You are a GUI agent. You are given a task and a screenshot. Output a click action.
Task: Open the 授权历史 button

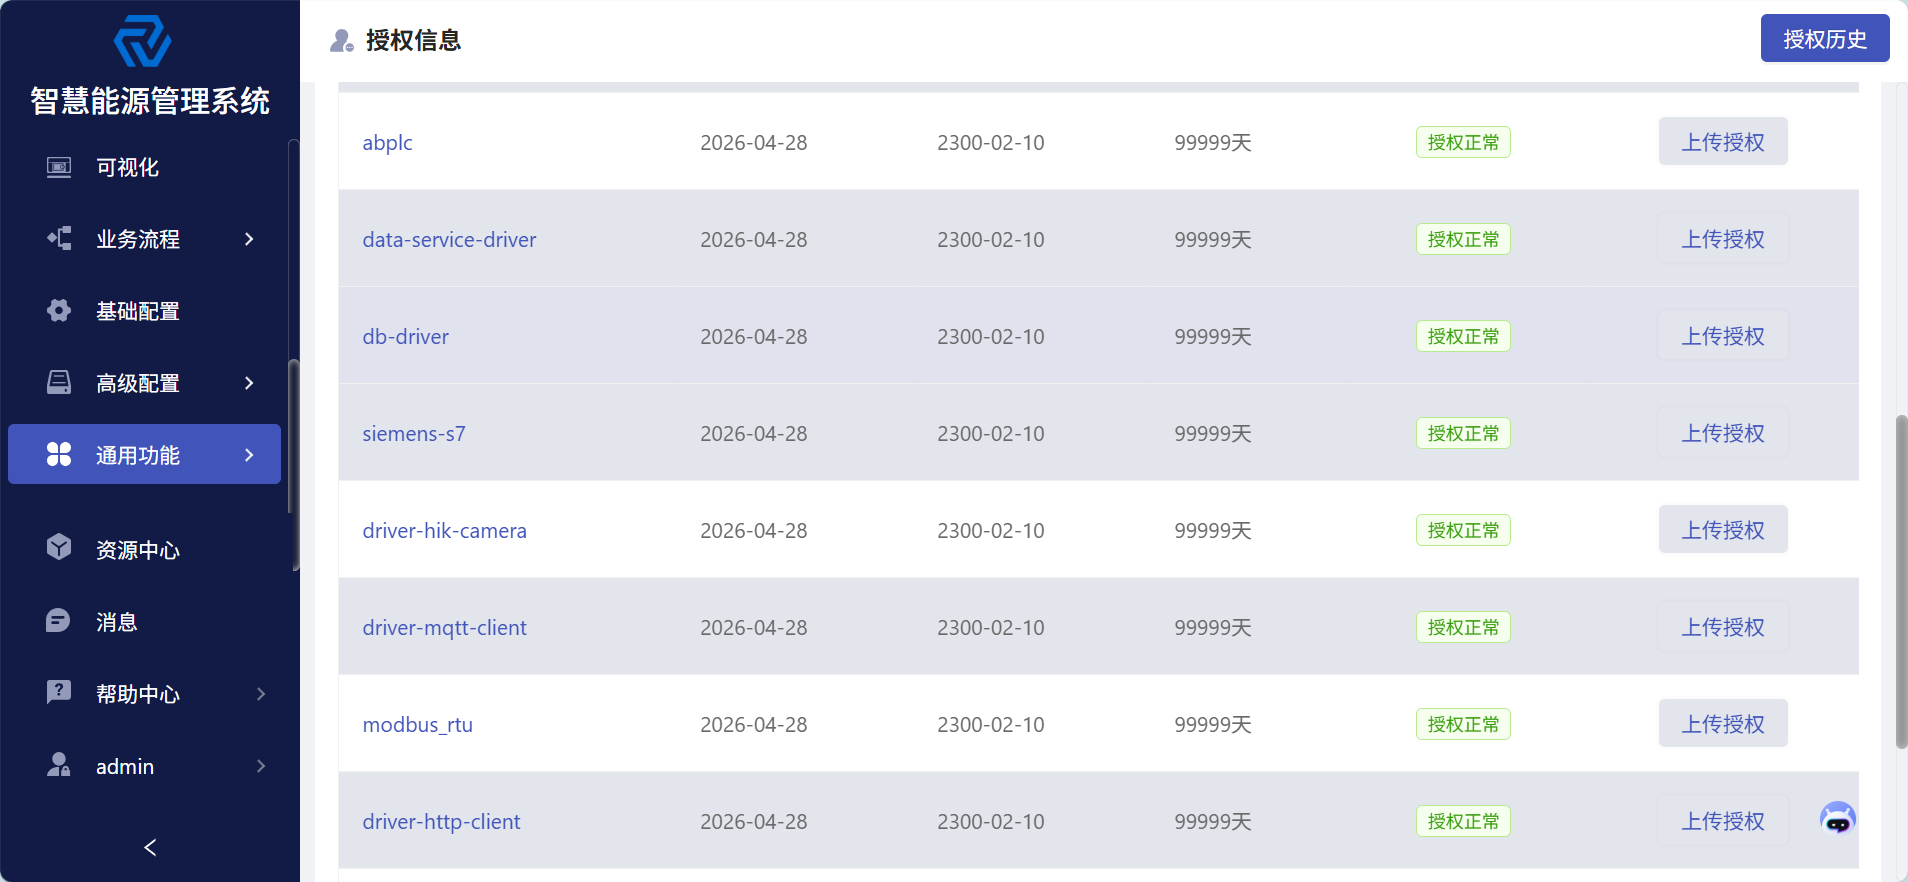coord(1825,39)
